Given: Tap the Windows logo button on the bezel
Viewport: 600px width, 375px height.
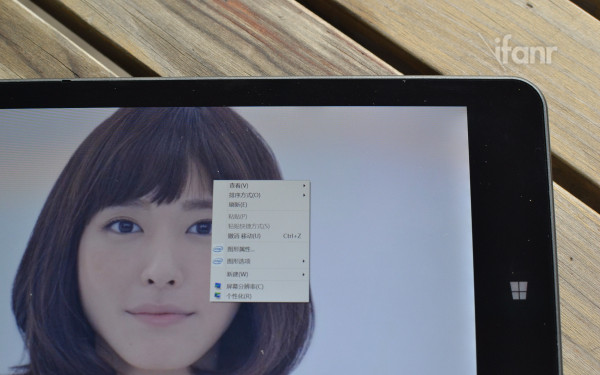Looking at the screenshot, I should click(518, 290).
